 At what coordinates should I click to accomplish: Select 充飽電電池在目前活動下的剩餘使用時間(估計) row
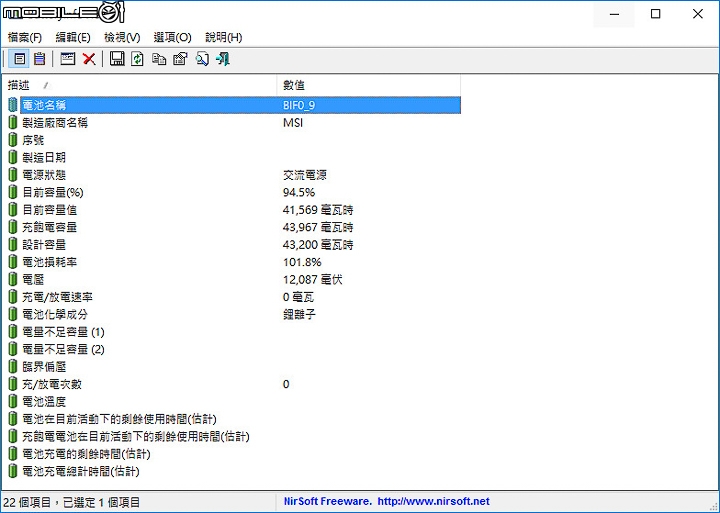click(x=234, y=437)
